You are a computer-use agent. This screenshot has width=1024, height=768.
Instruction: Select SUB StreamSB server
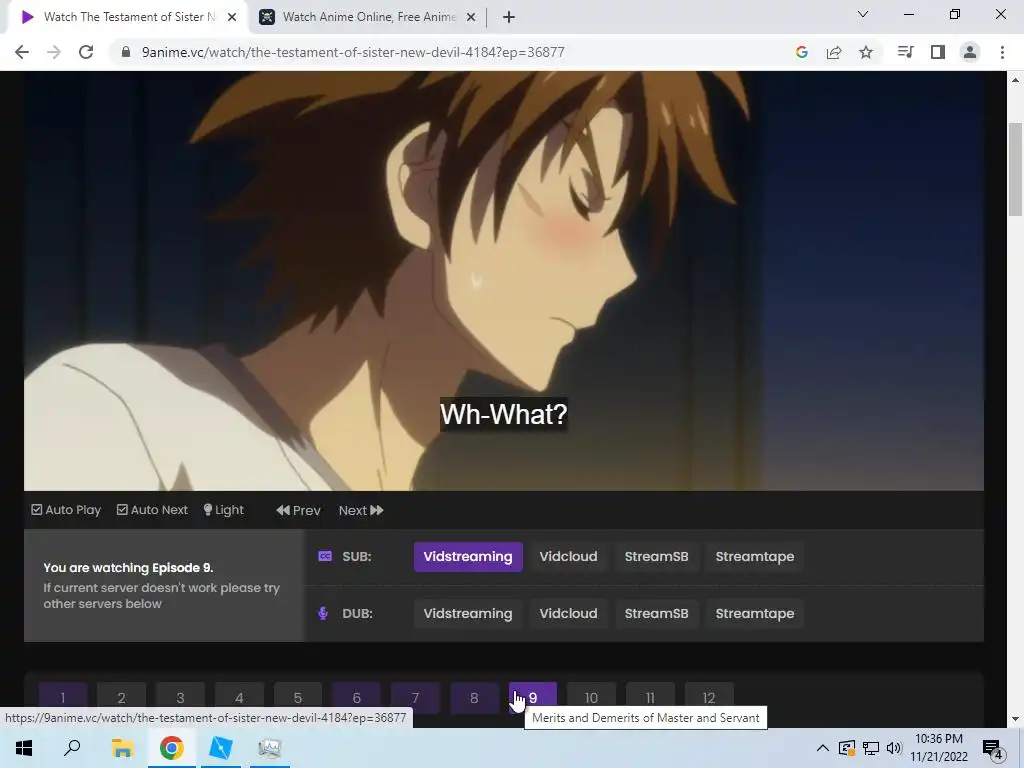tap(656, 557)
